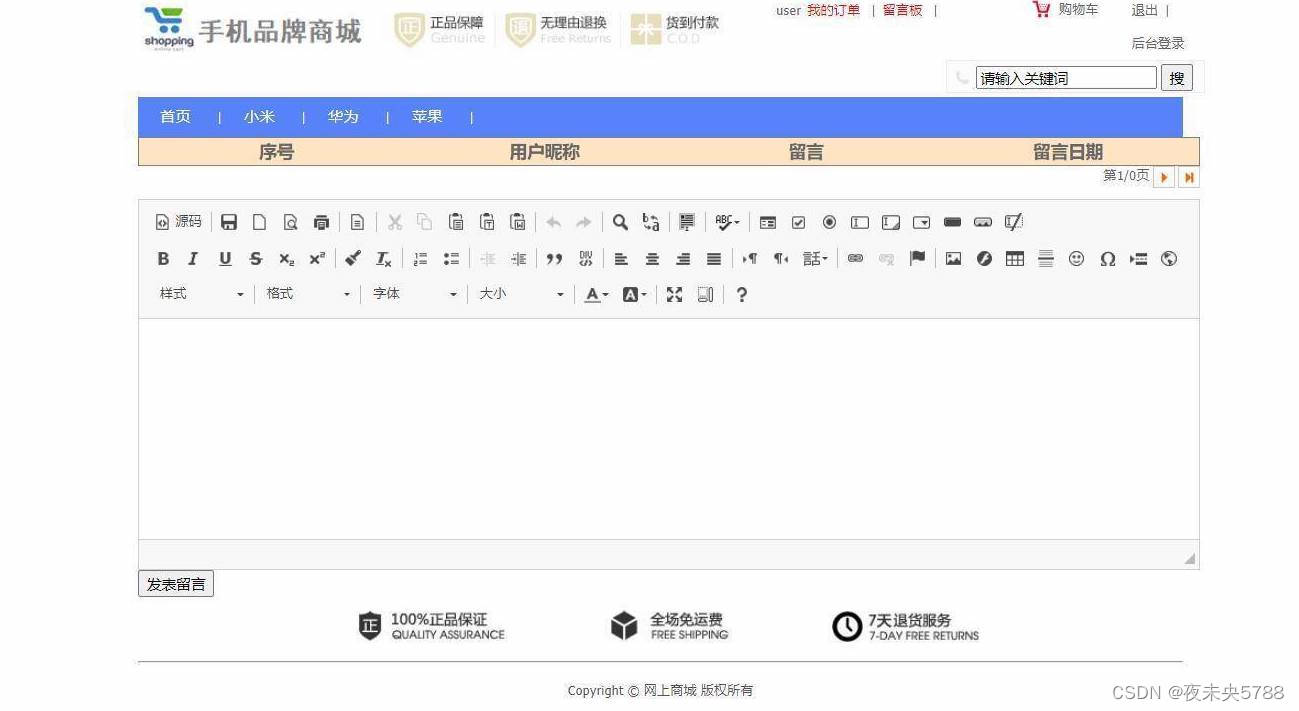
Task: Insert a button form element
Action: tap(953, 222)
